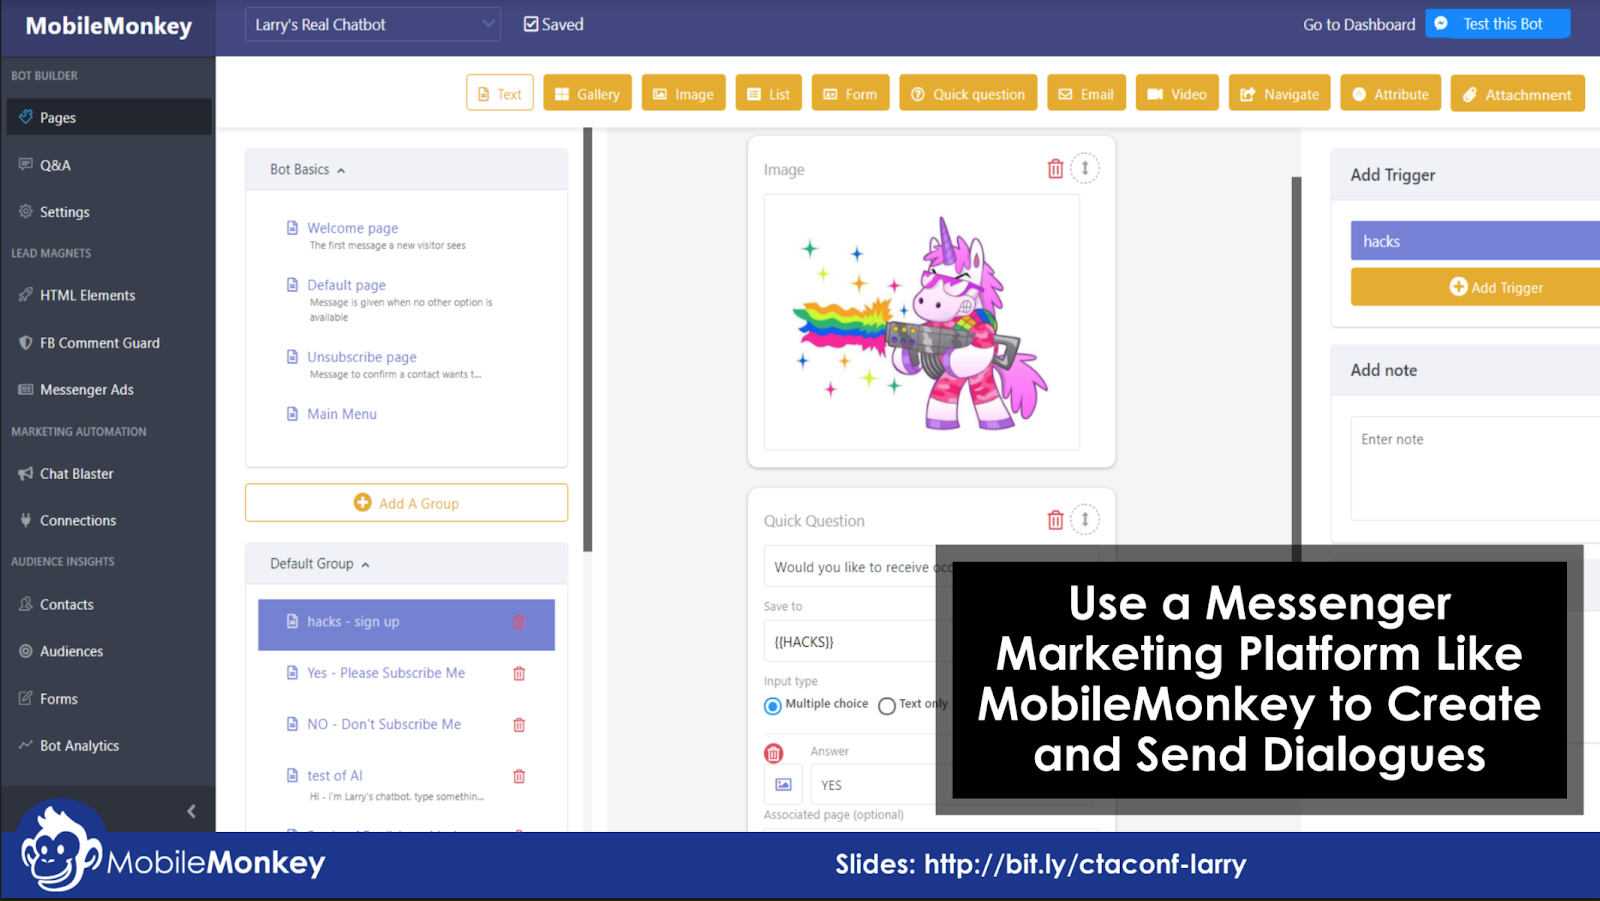The image size is (1600, 901).
Task: Open the Larry's Real Chatbot dropdown
Action: (372, 24)
